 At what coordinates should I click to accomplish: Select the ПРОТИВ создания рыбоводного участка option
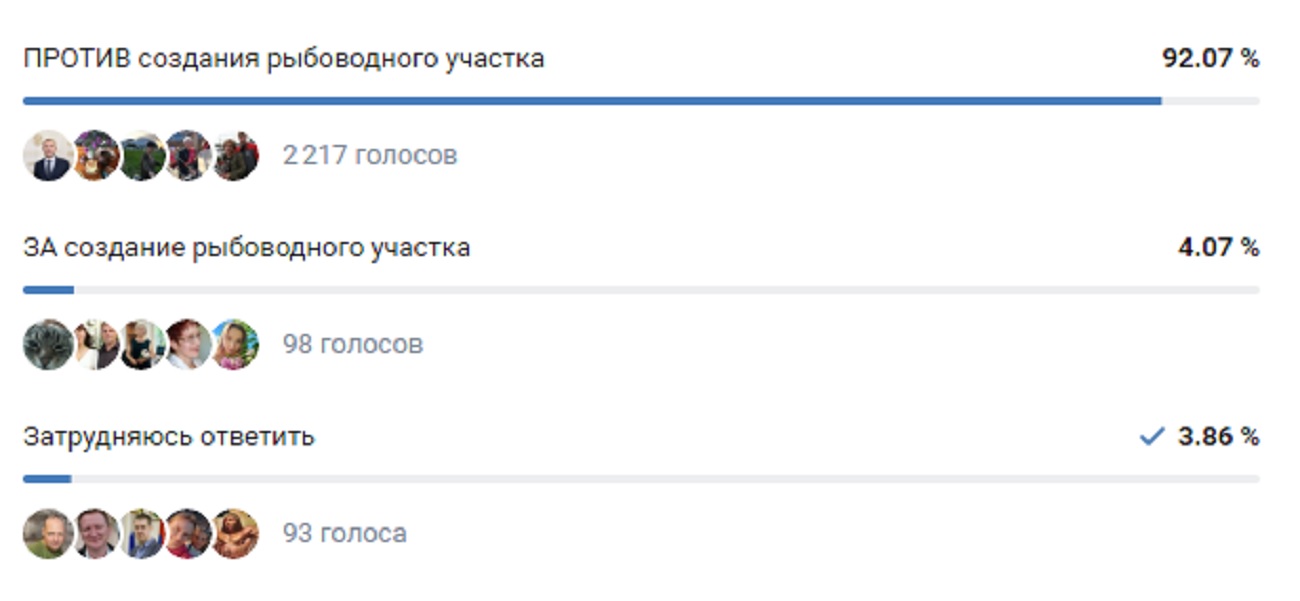coord(284,59)
